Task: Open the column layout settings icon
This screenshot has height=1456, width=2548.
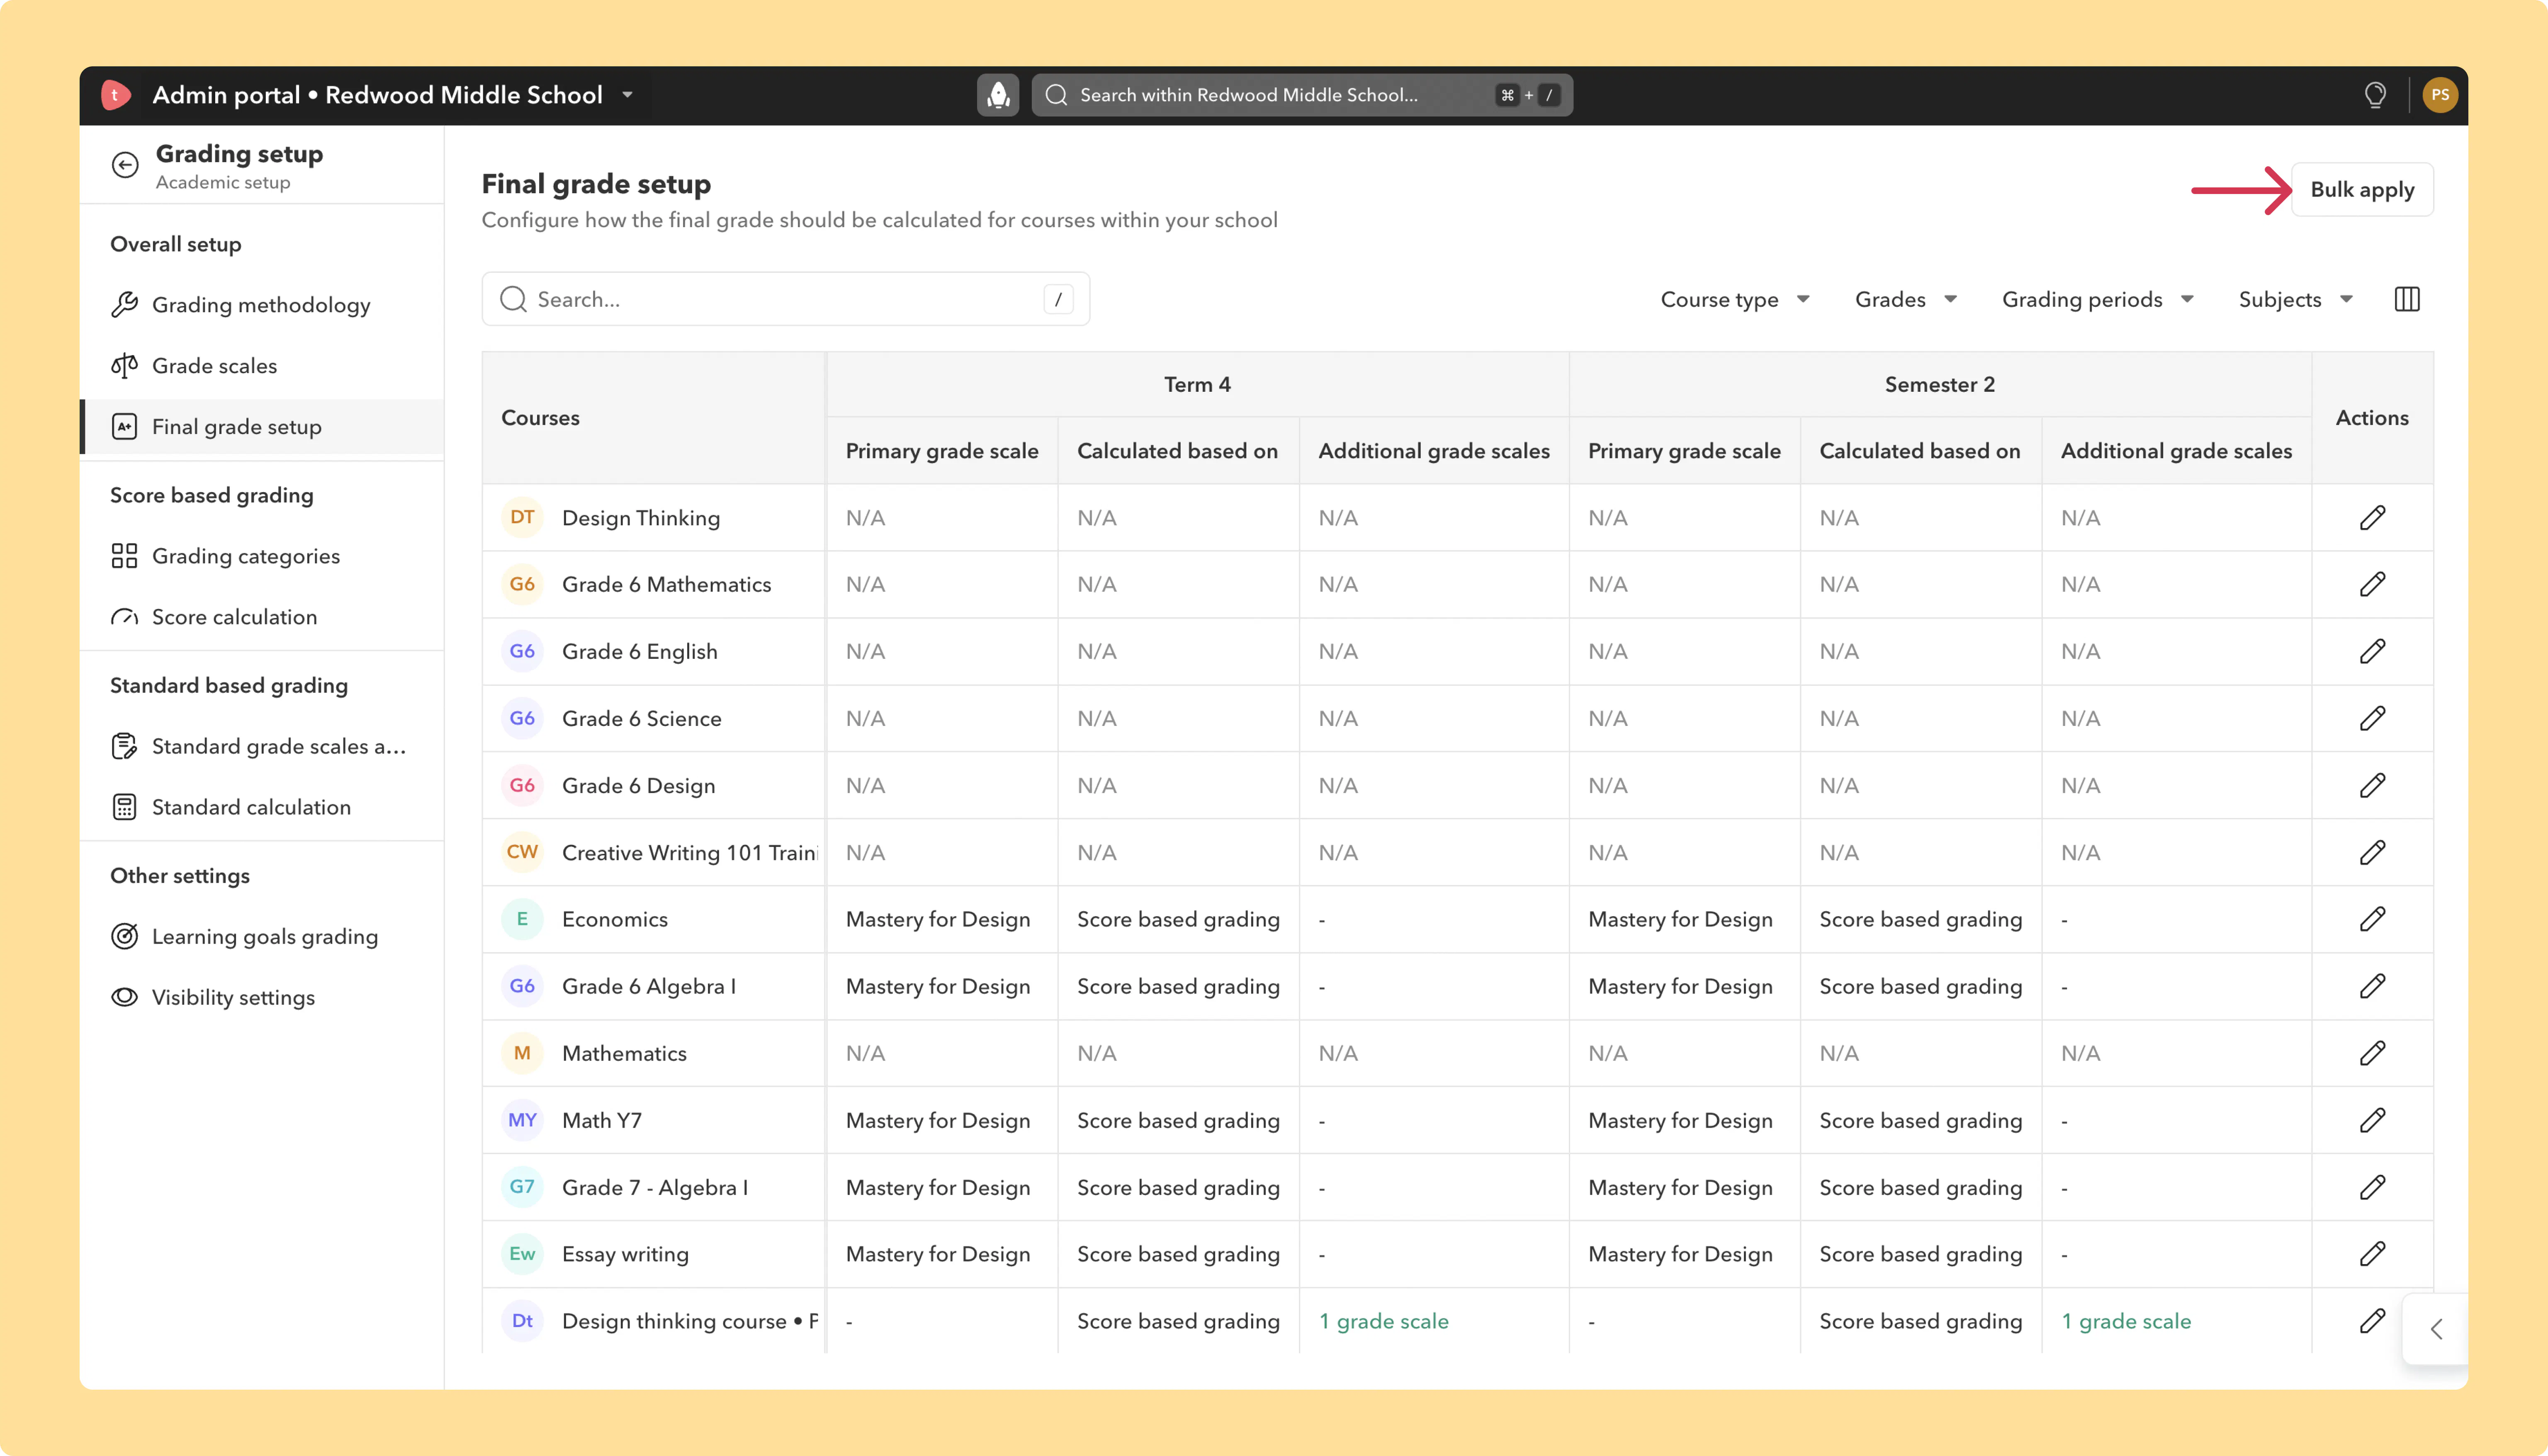Action: [x=2407, y=299]
